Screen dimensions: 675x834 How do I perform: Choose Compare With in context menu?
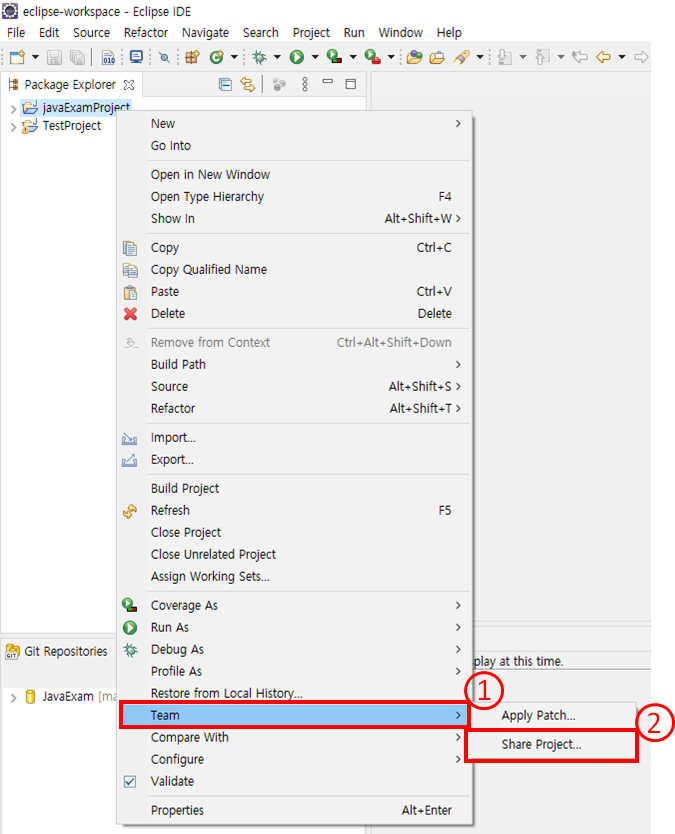294,737
